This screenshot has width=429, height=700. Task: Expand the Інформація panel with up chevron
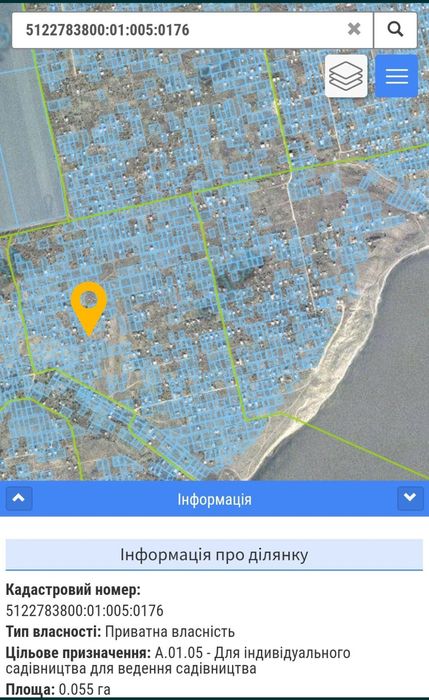[x=19, y=498]
